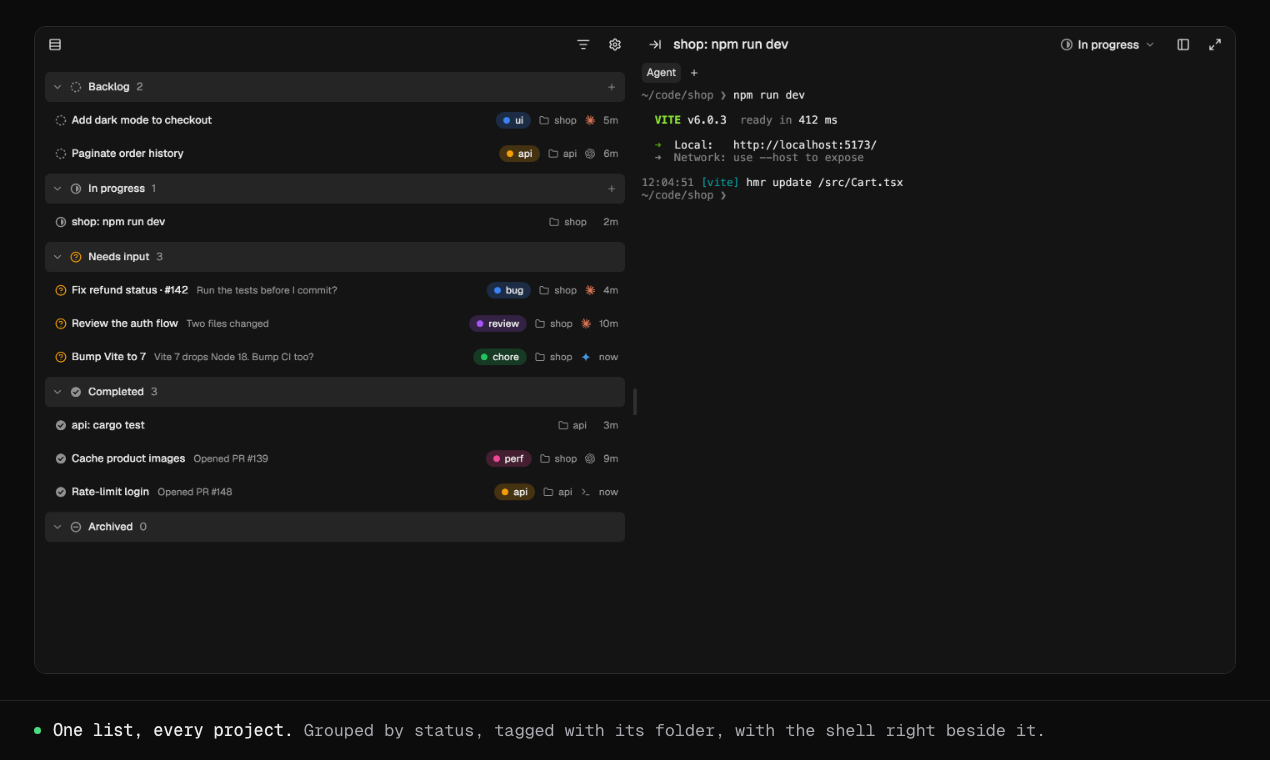Open the api: cargo test task
1270x760 pixels.
coord(335,426)
